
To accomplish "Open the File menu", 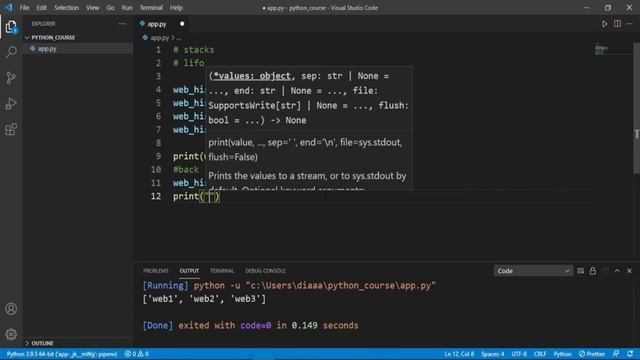I will (x=24, y=8).
